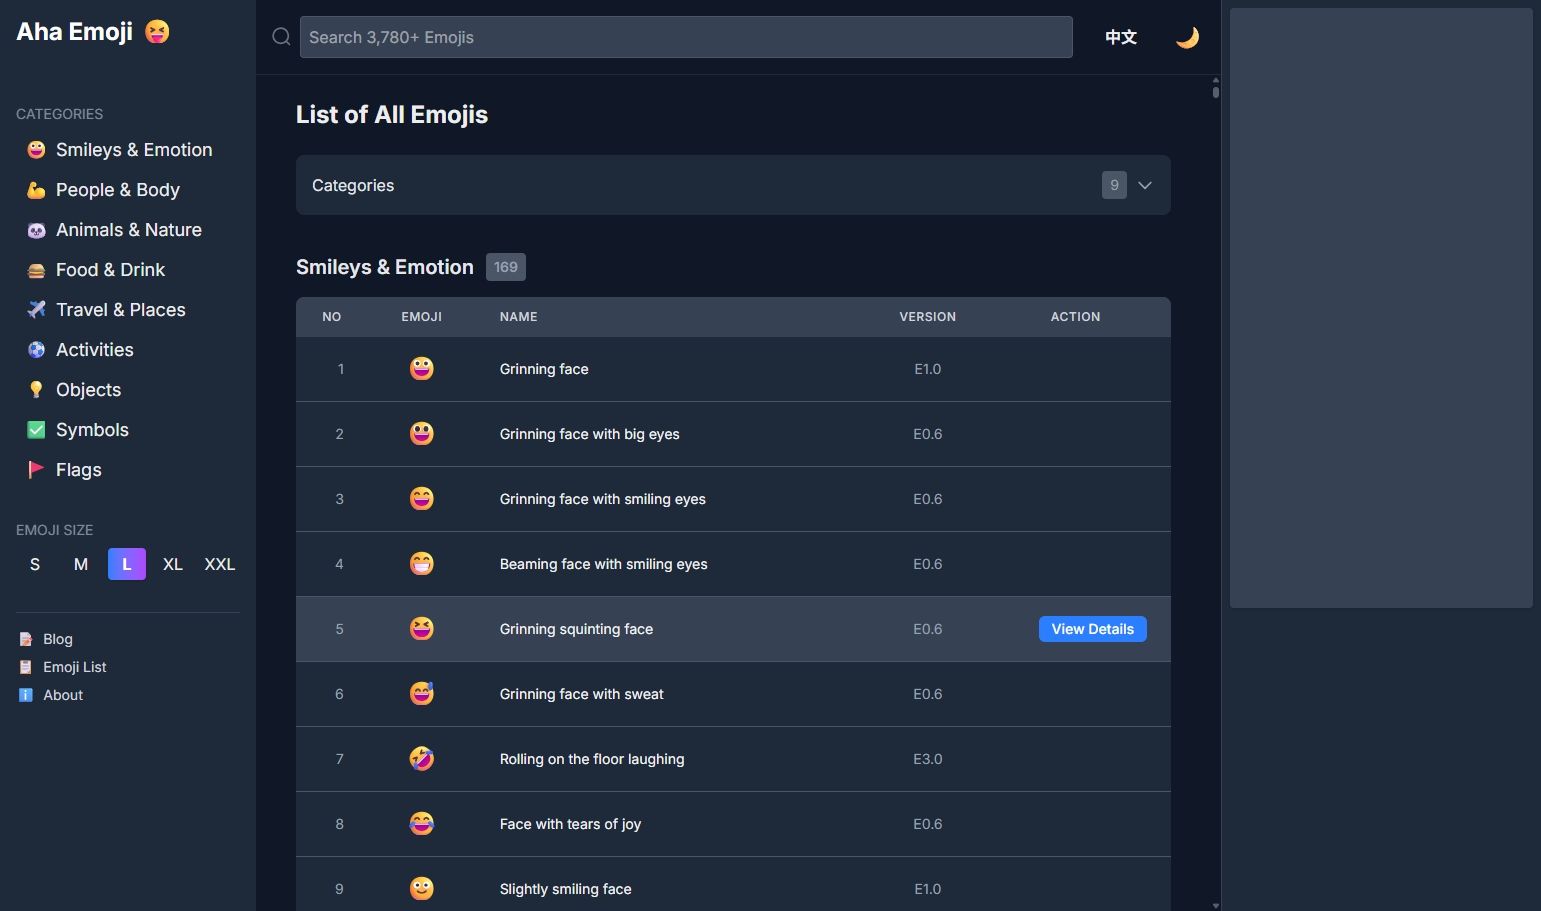Click Beaming face with smiling eyes emoji
Screen dimensions: 1541x911
point(422,564)
